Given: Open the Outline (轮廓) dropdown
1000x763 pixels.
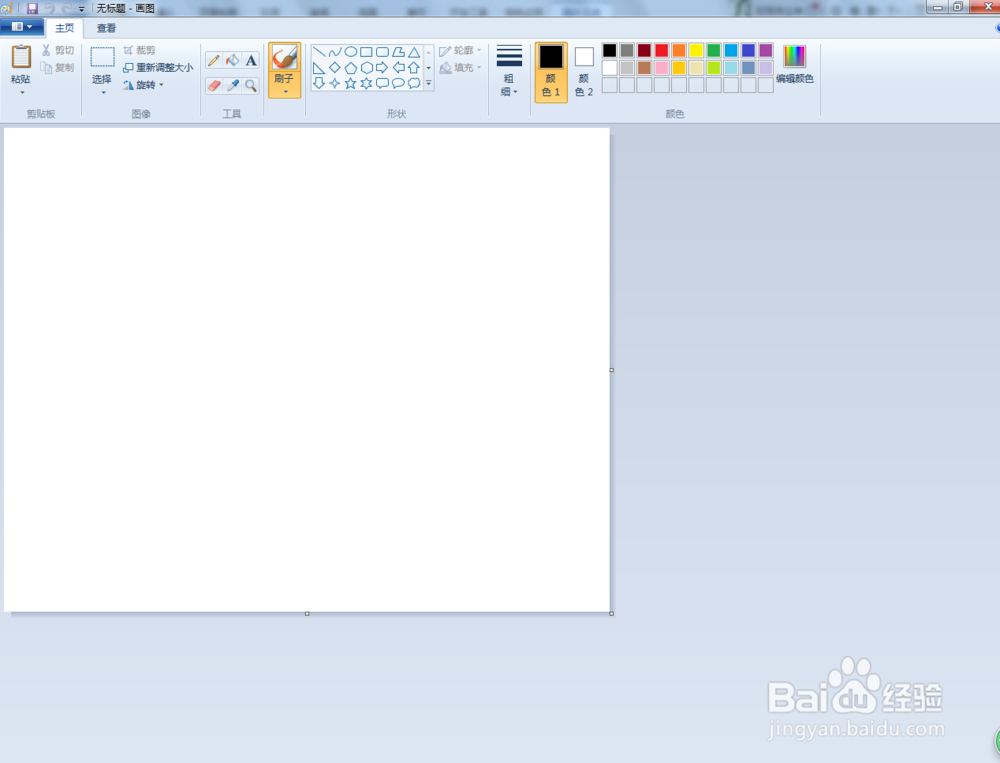Looking at the screenshot, I should 460,50.
